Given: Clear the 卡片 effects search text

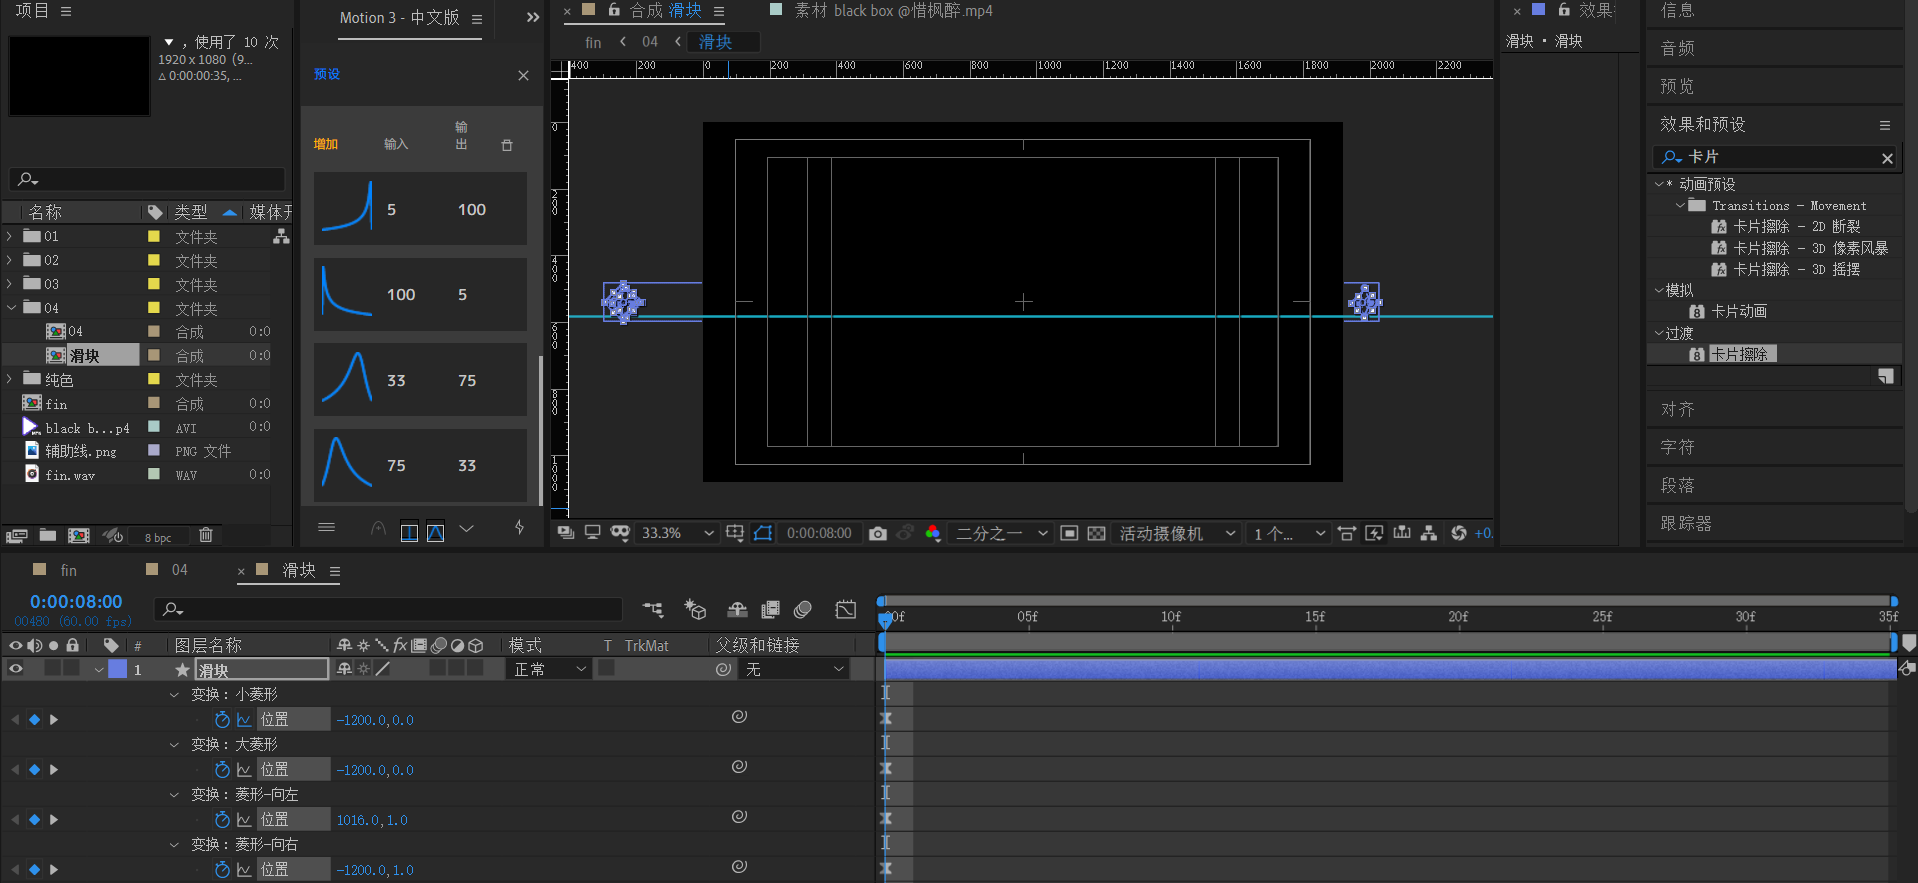Looking at the screenshot, I should [x=1887, y=158].
